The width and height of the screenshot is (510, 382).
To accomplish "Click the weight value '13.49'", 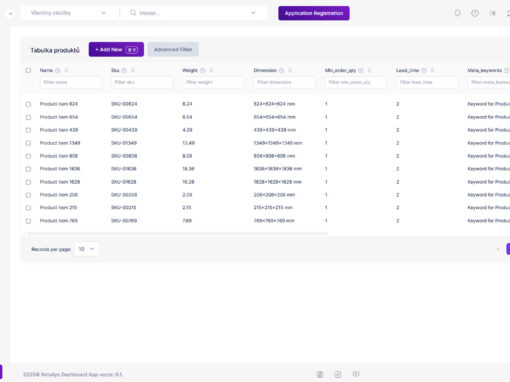I will pos(188,143).
